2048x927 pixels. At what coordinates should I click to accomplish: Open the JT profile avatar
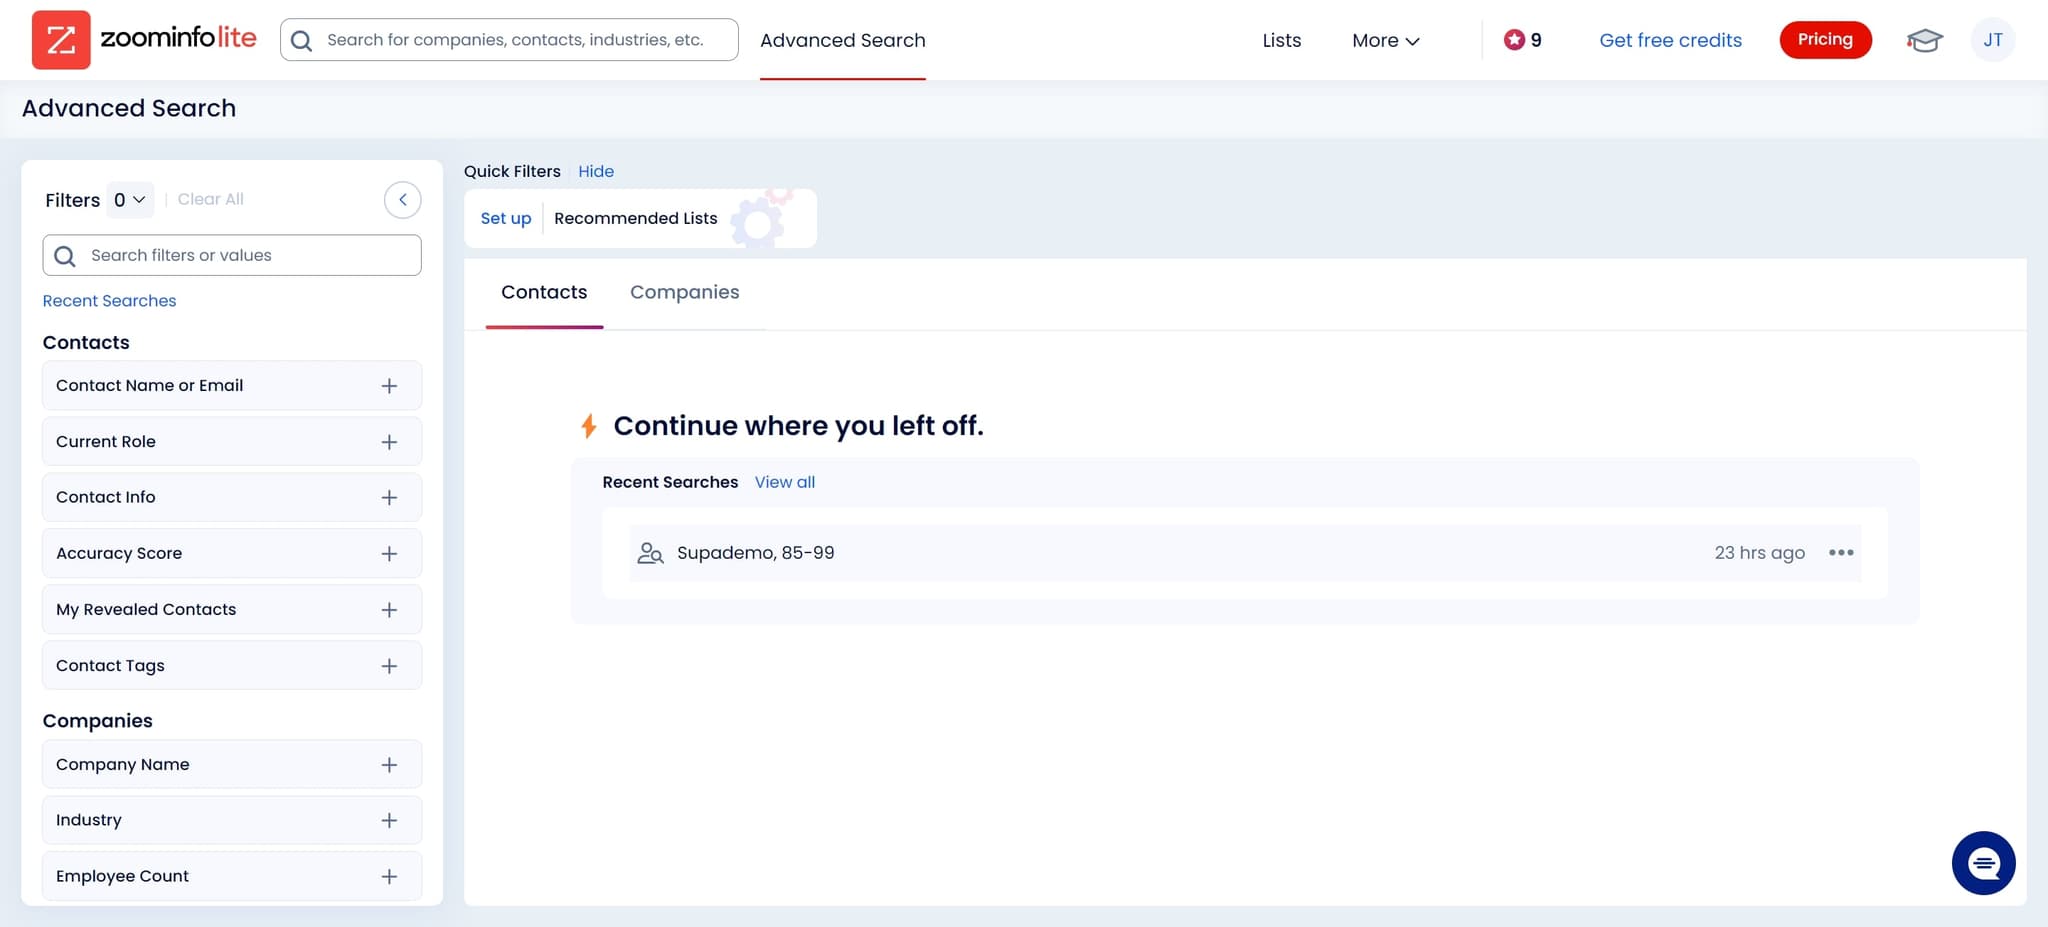[1992, 40]
